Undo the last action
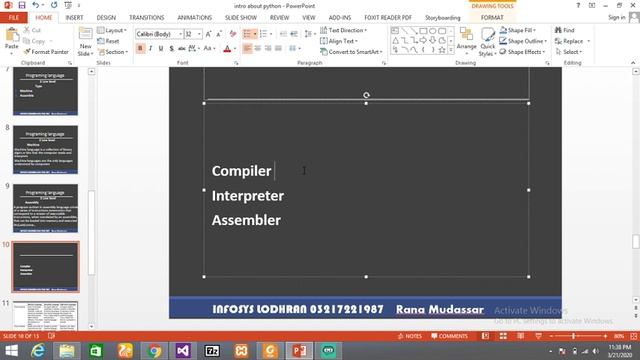Viewport: 640px width, 360px height. pos(36,5)
